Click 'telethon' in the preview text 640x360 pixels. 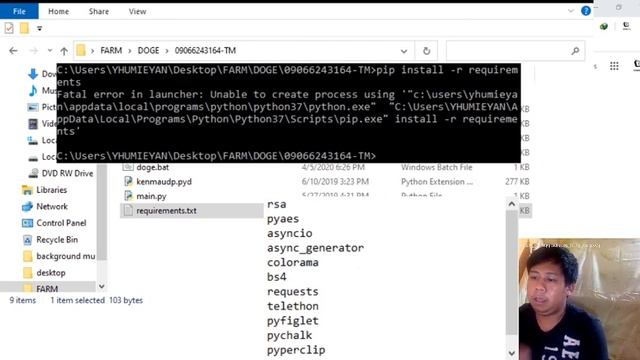click(x=293, y=306)
